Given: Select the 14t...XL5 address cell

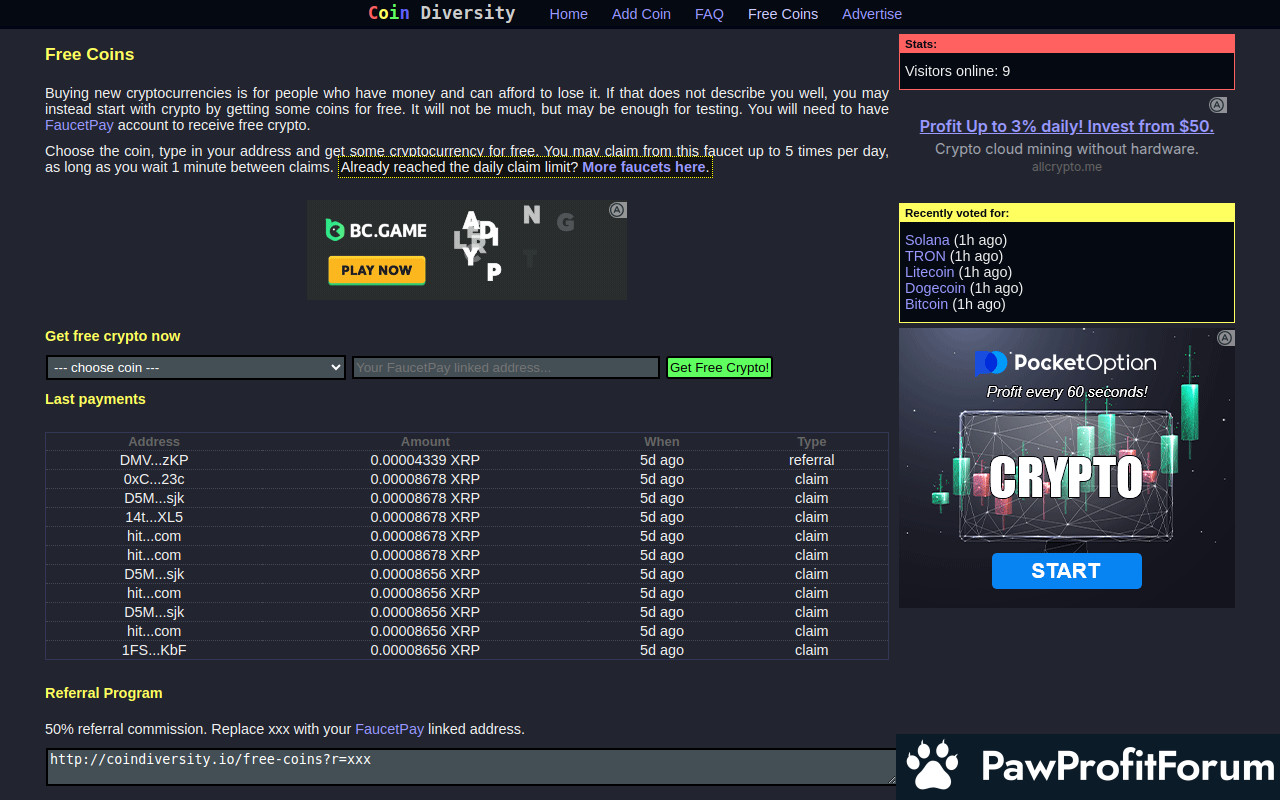Looking at the screenshot, I should pyautogui.click(x=154, y=517).
